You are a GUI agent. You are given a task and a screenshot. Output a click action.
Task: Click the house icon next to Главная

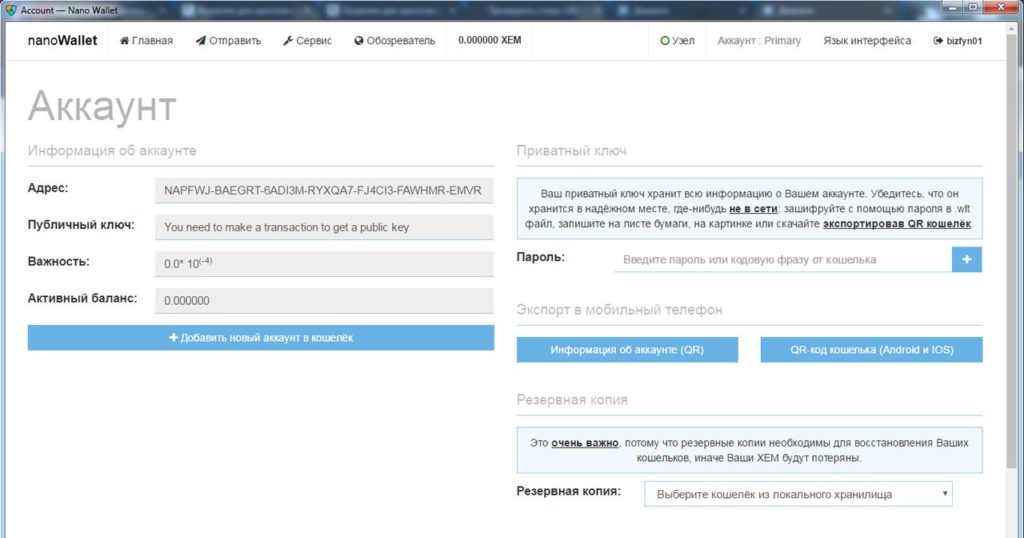pyautogui.click(x=124, y=40)
